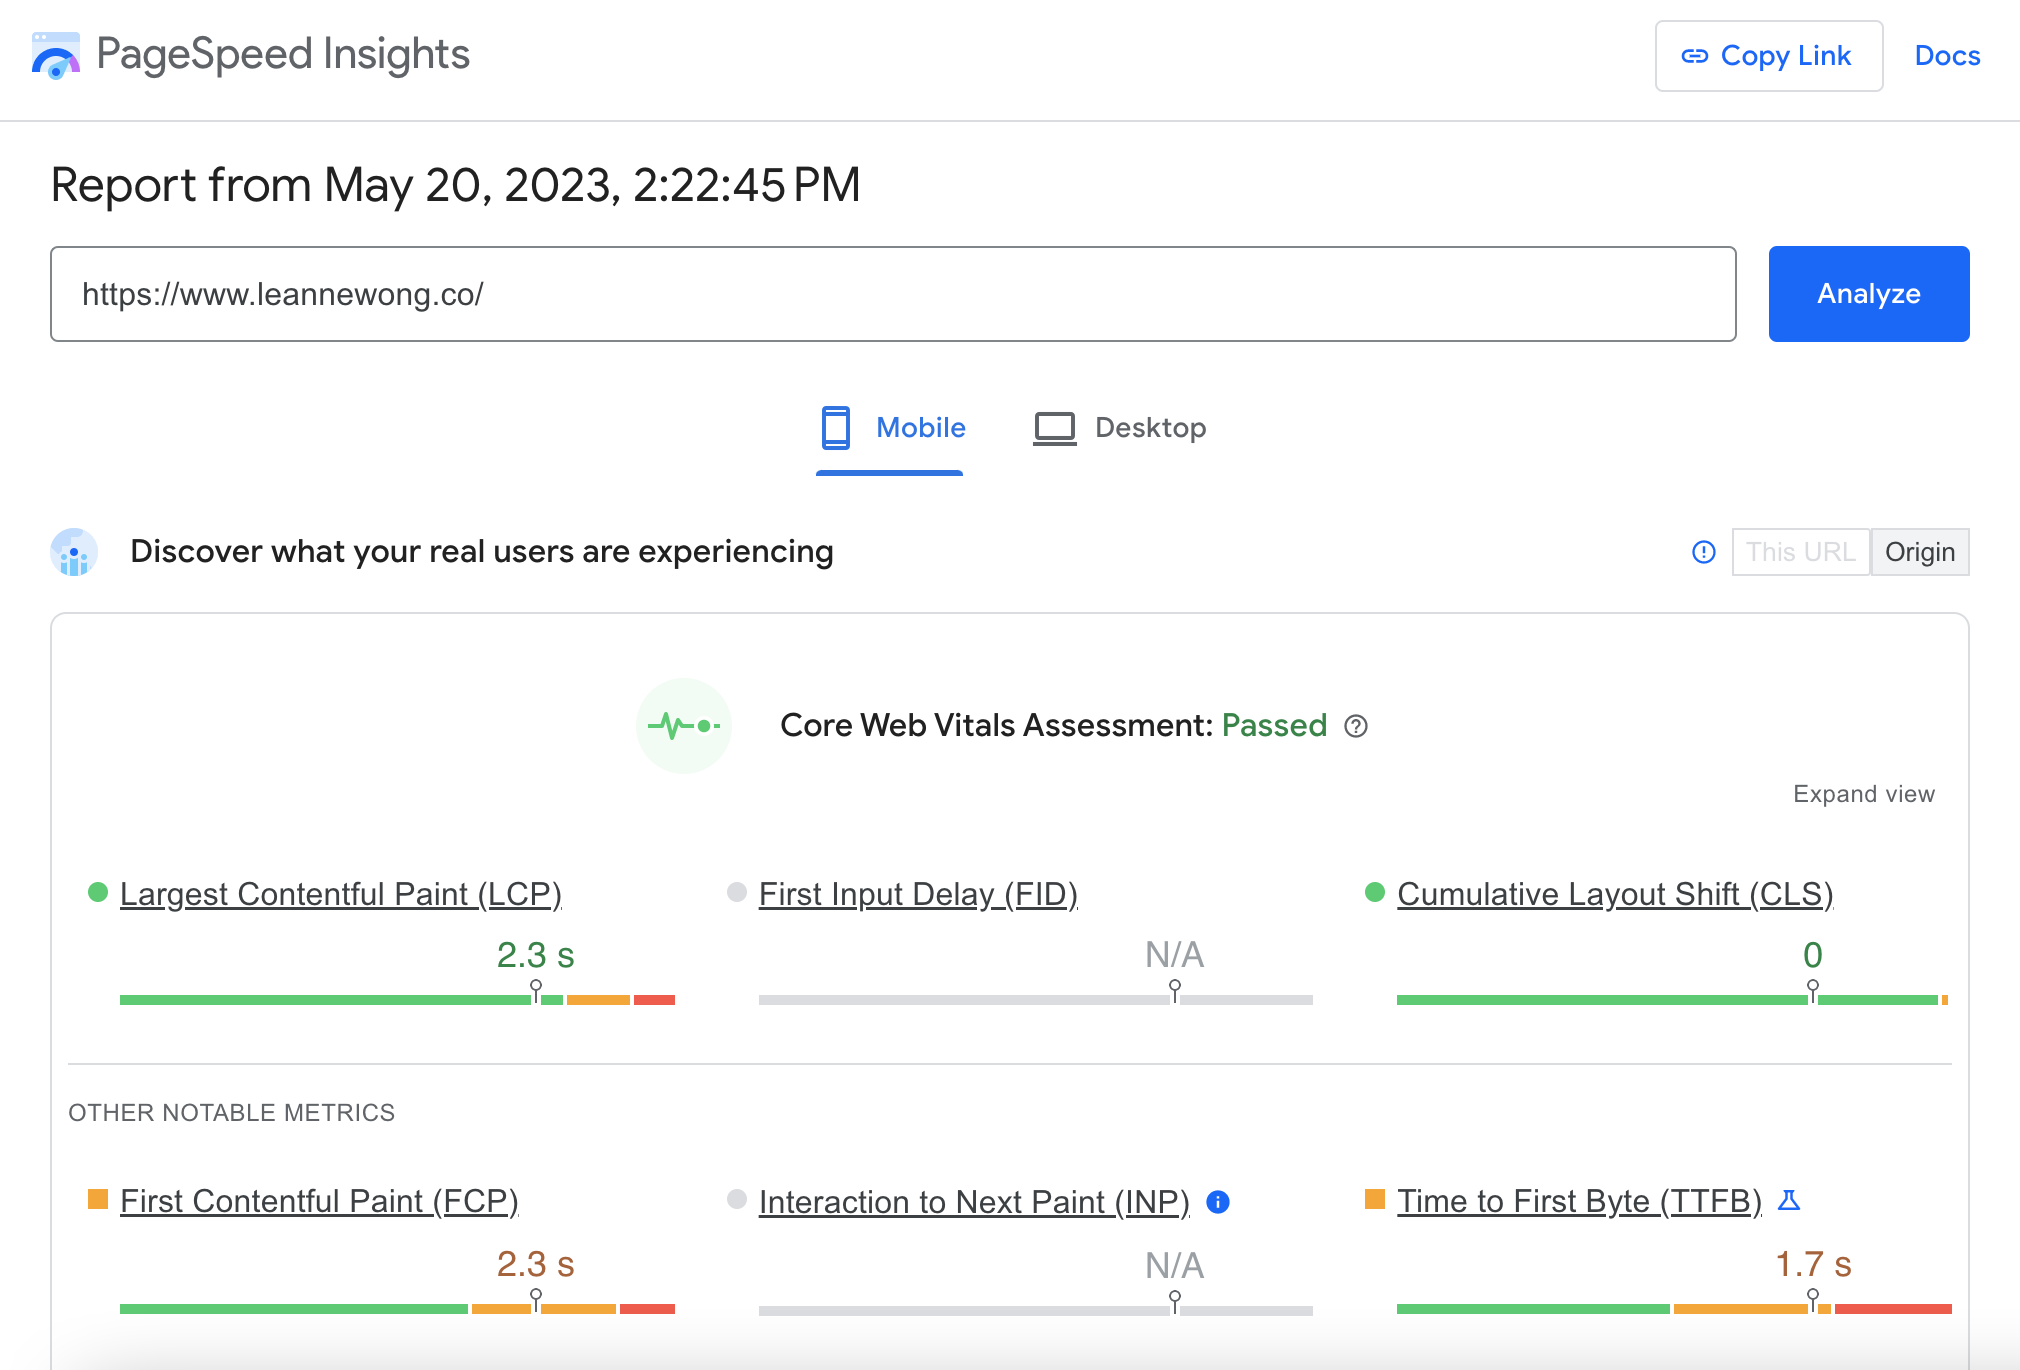Click the real users data icon

coord(74,552)
